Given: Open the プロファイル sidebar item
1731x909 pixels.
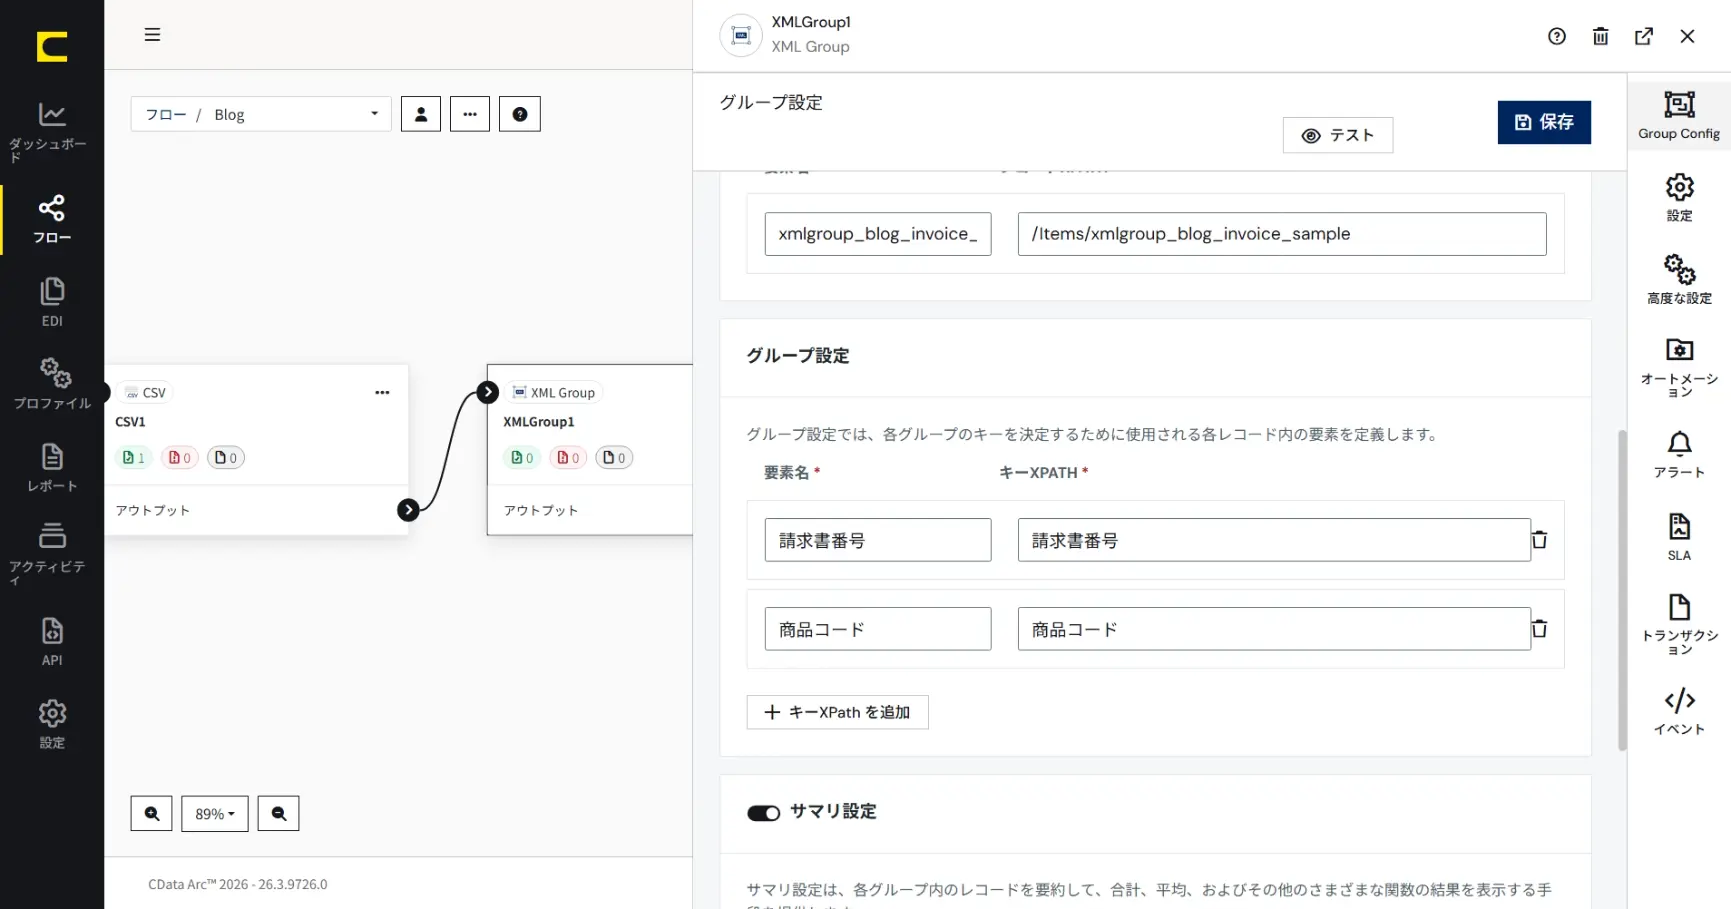Looking at the screenshot, I should click(52, 384).
